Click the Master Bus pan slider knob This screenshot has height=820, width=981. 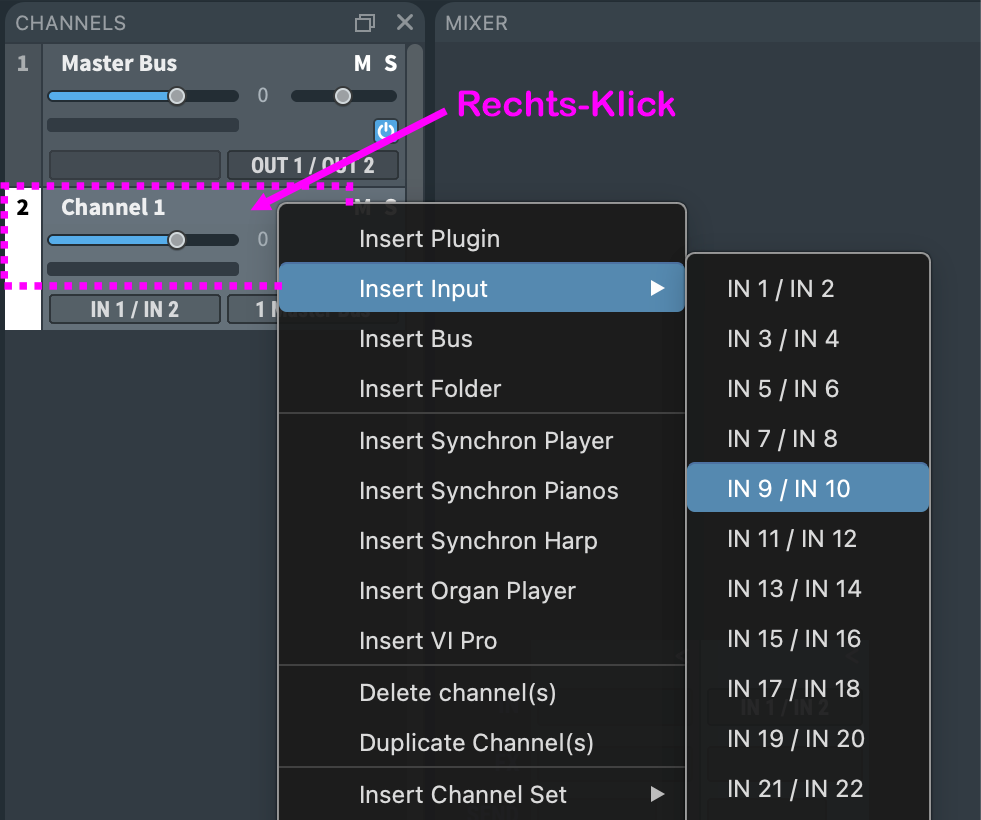point(343,96)
